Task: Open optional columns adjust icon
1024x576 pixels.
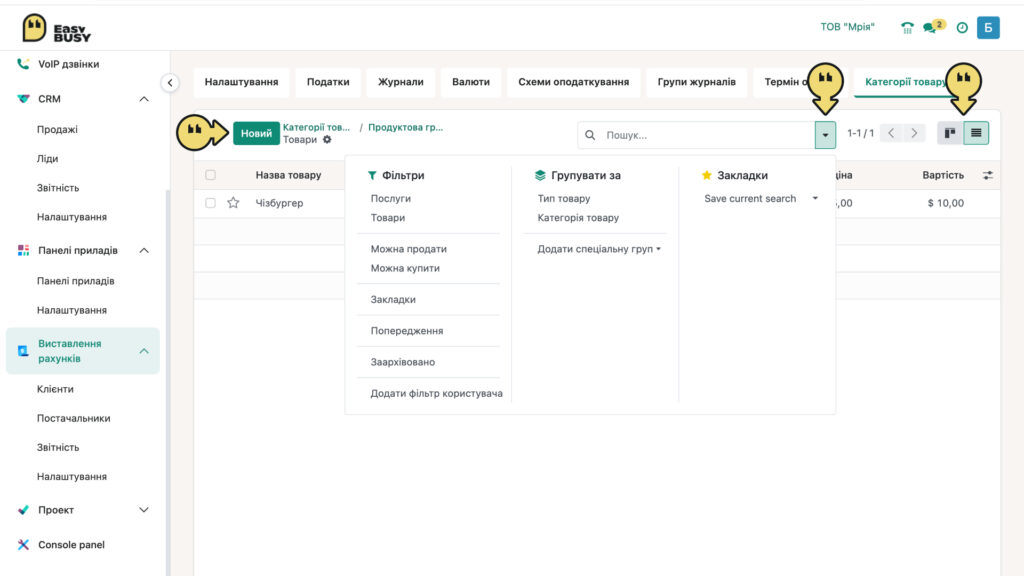Action: pos(987,175)
